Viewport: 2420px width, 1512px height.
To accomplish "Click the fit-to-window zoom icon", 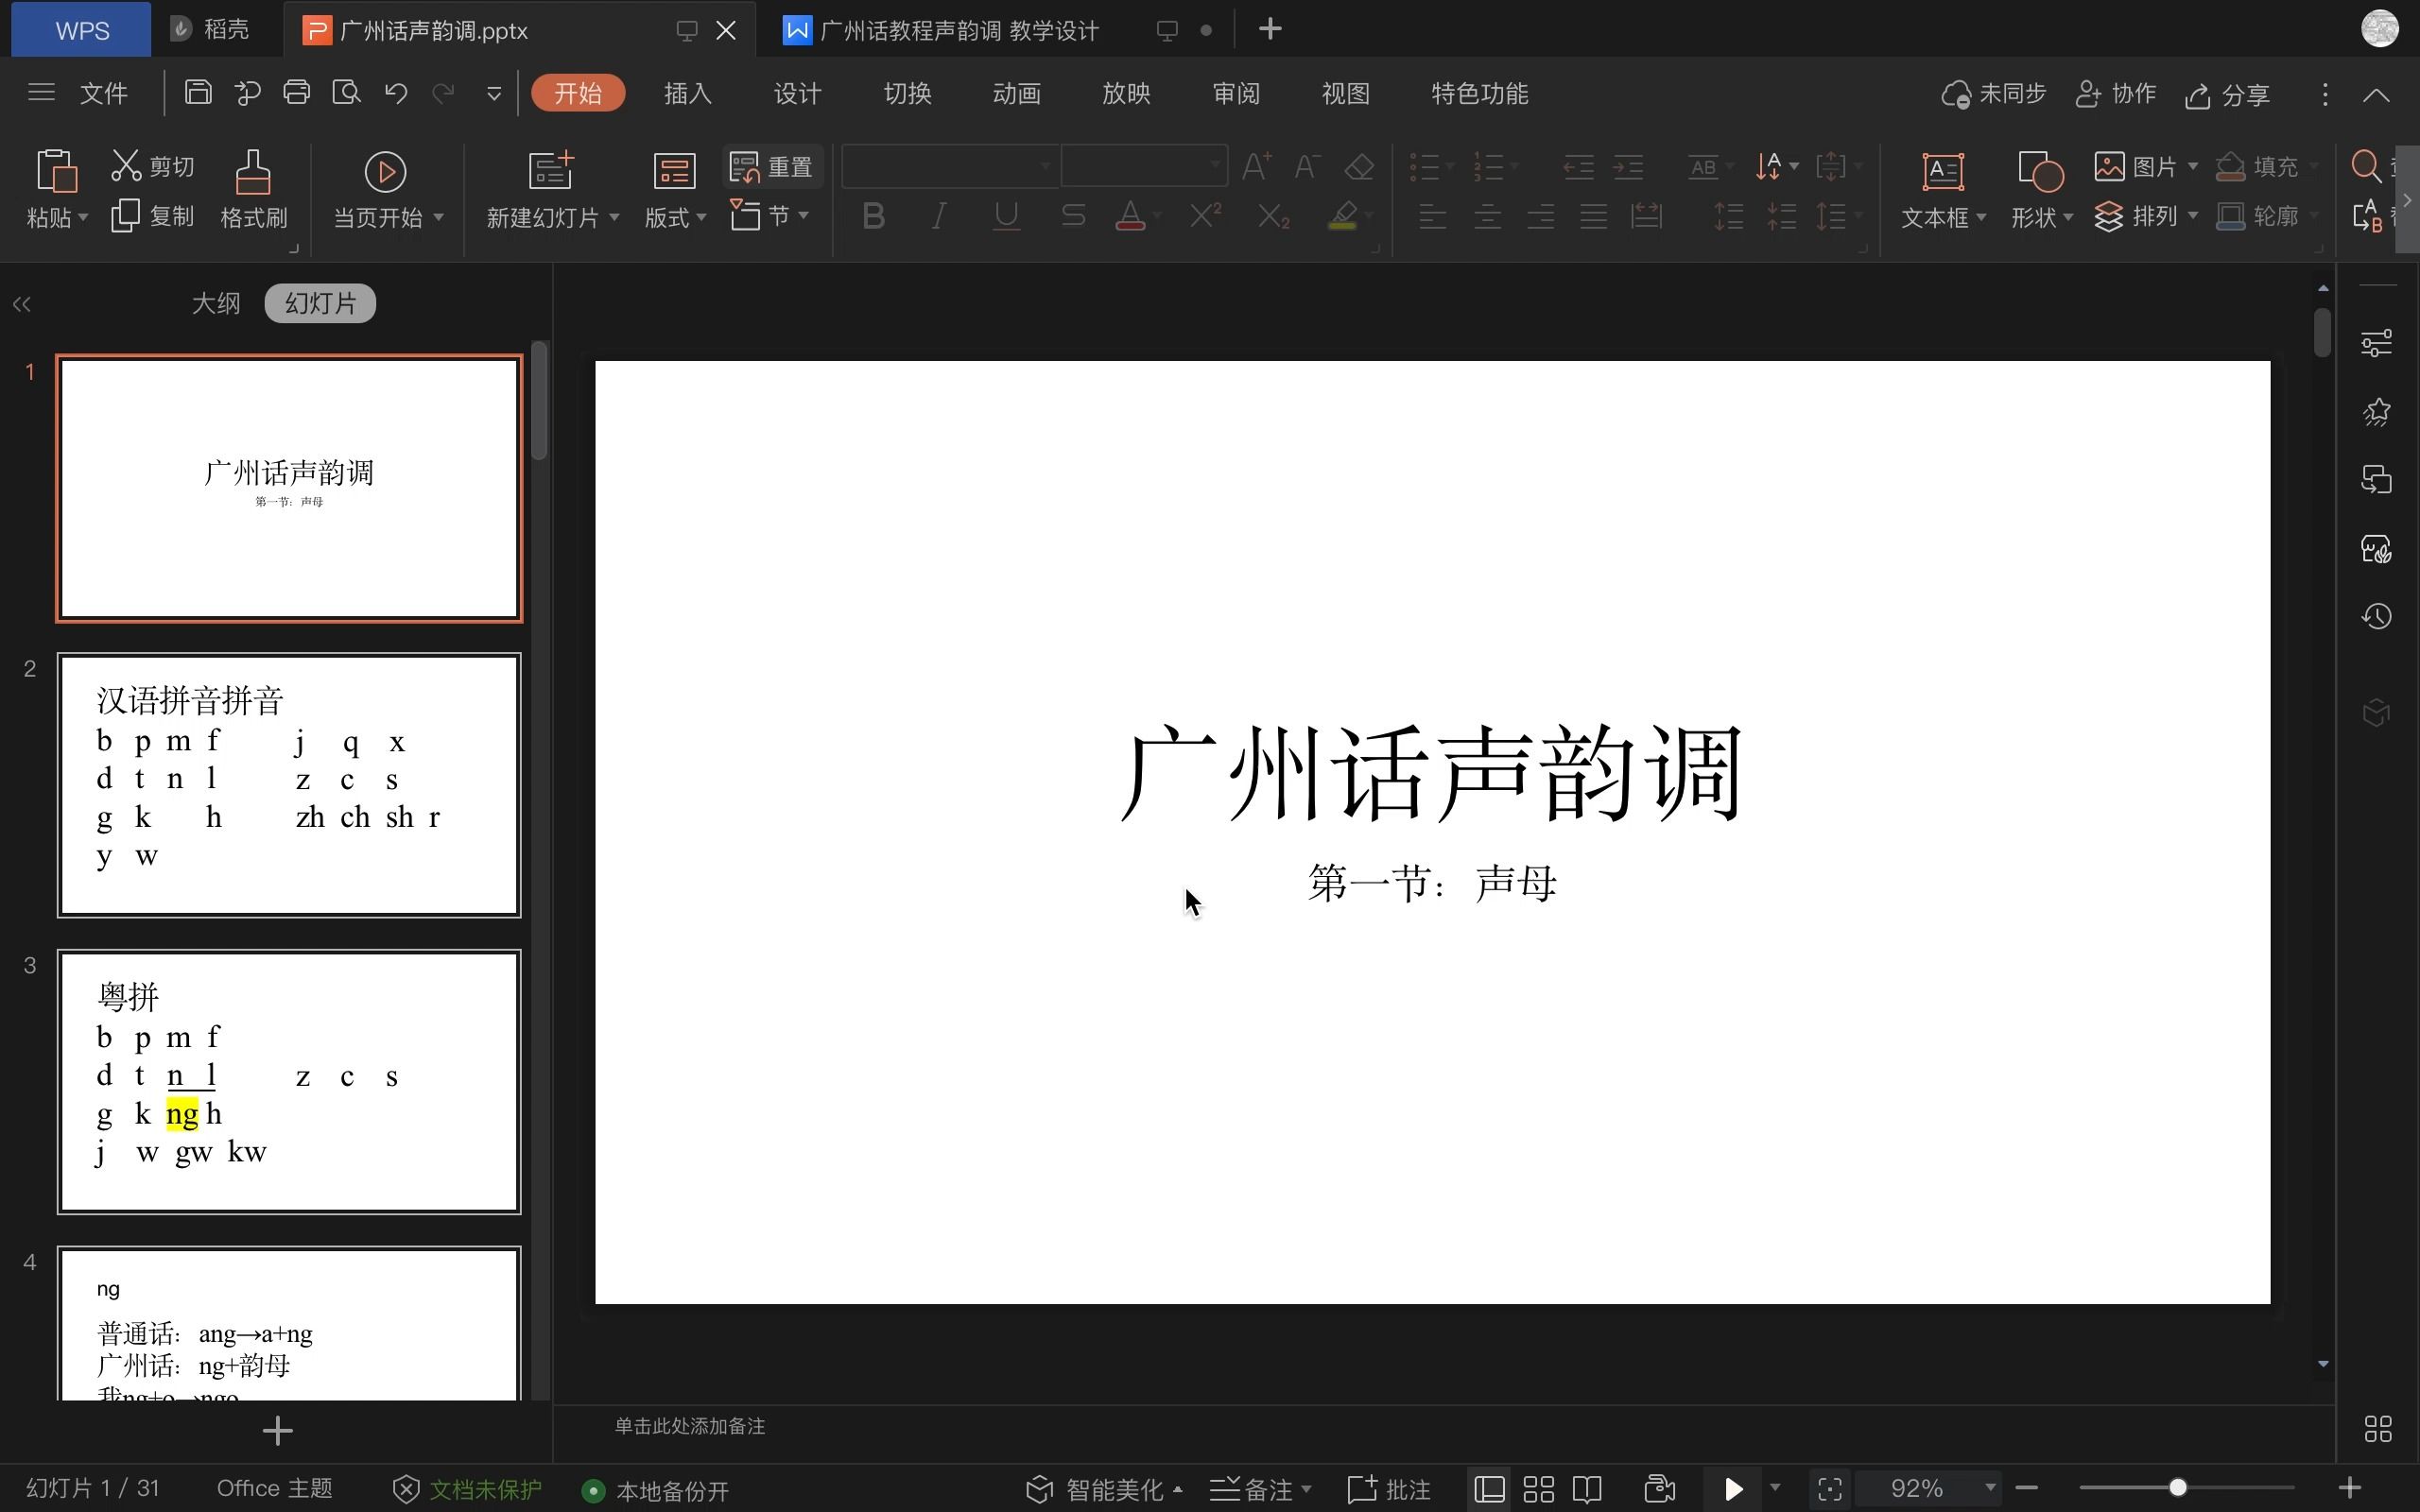I will point(1830,1489).
